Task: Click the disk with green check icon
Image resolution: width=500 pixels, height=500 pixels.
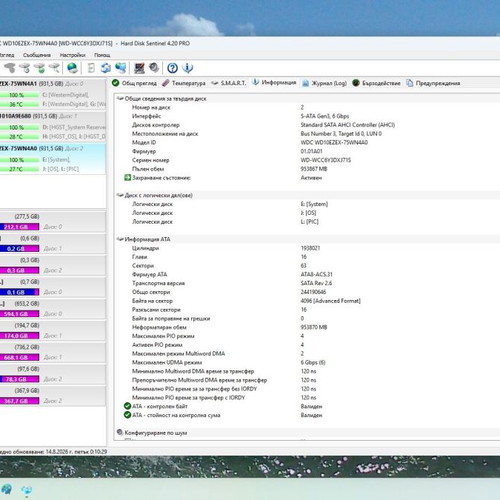Action: pyautogui.click(x=40, y=68)
